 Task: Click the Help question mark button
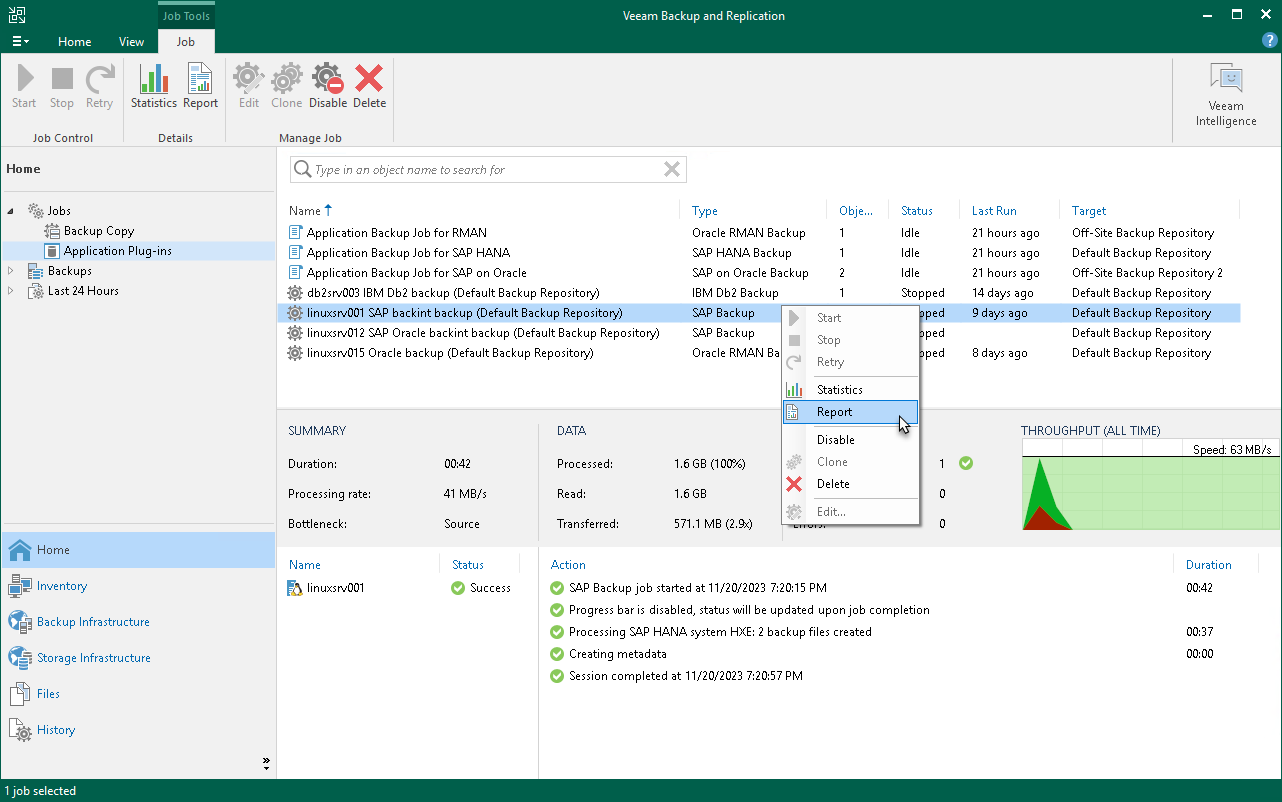[1269, 42]
